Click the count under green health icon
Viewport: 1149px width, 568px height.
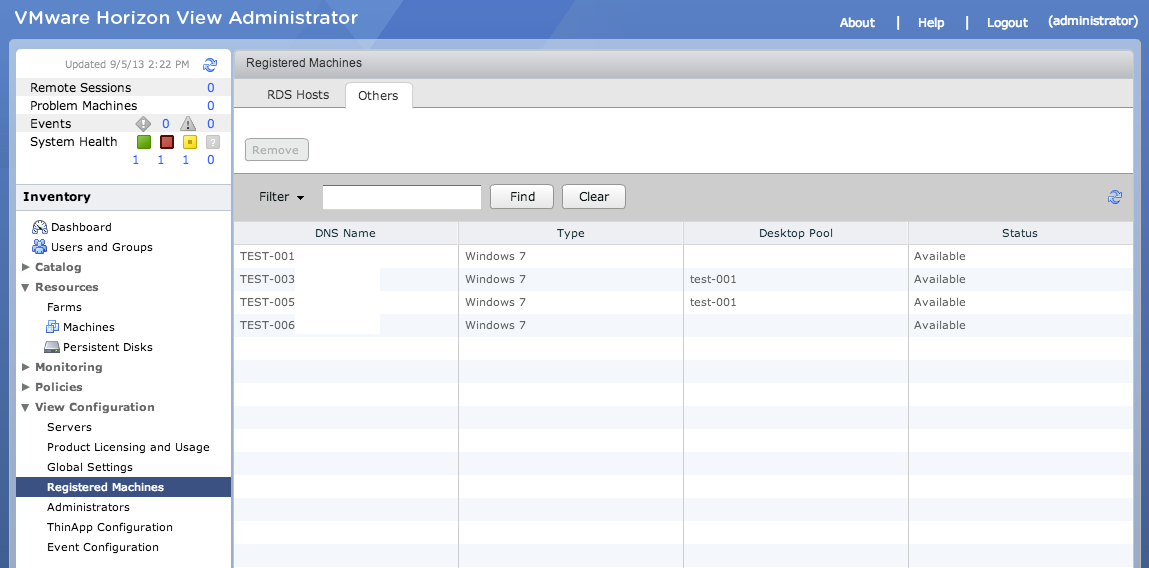point(136,160)
